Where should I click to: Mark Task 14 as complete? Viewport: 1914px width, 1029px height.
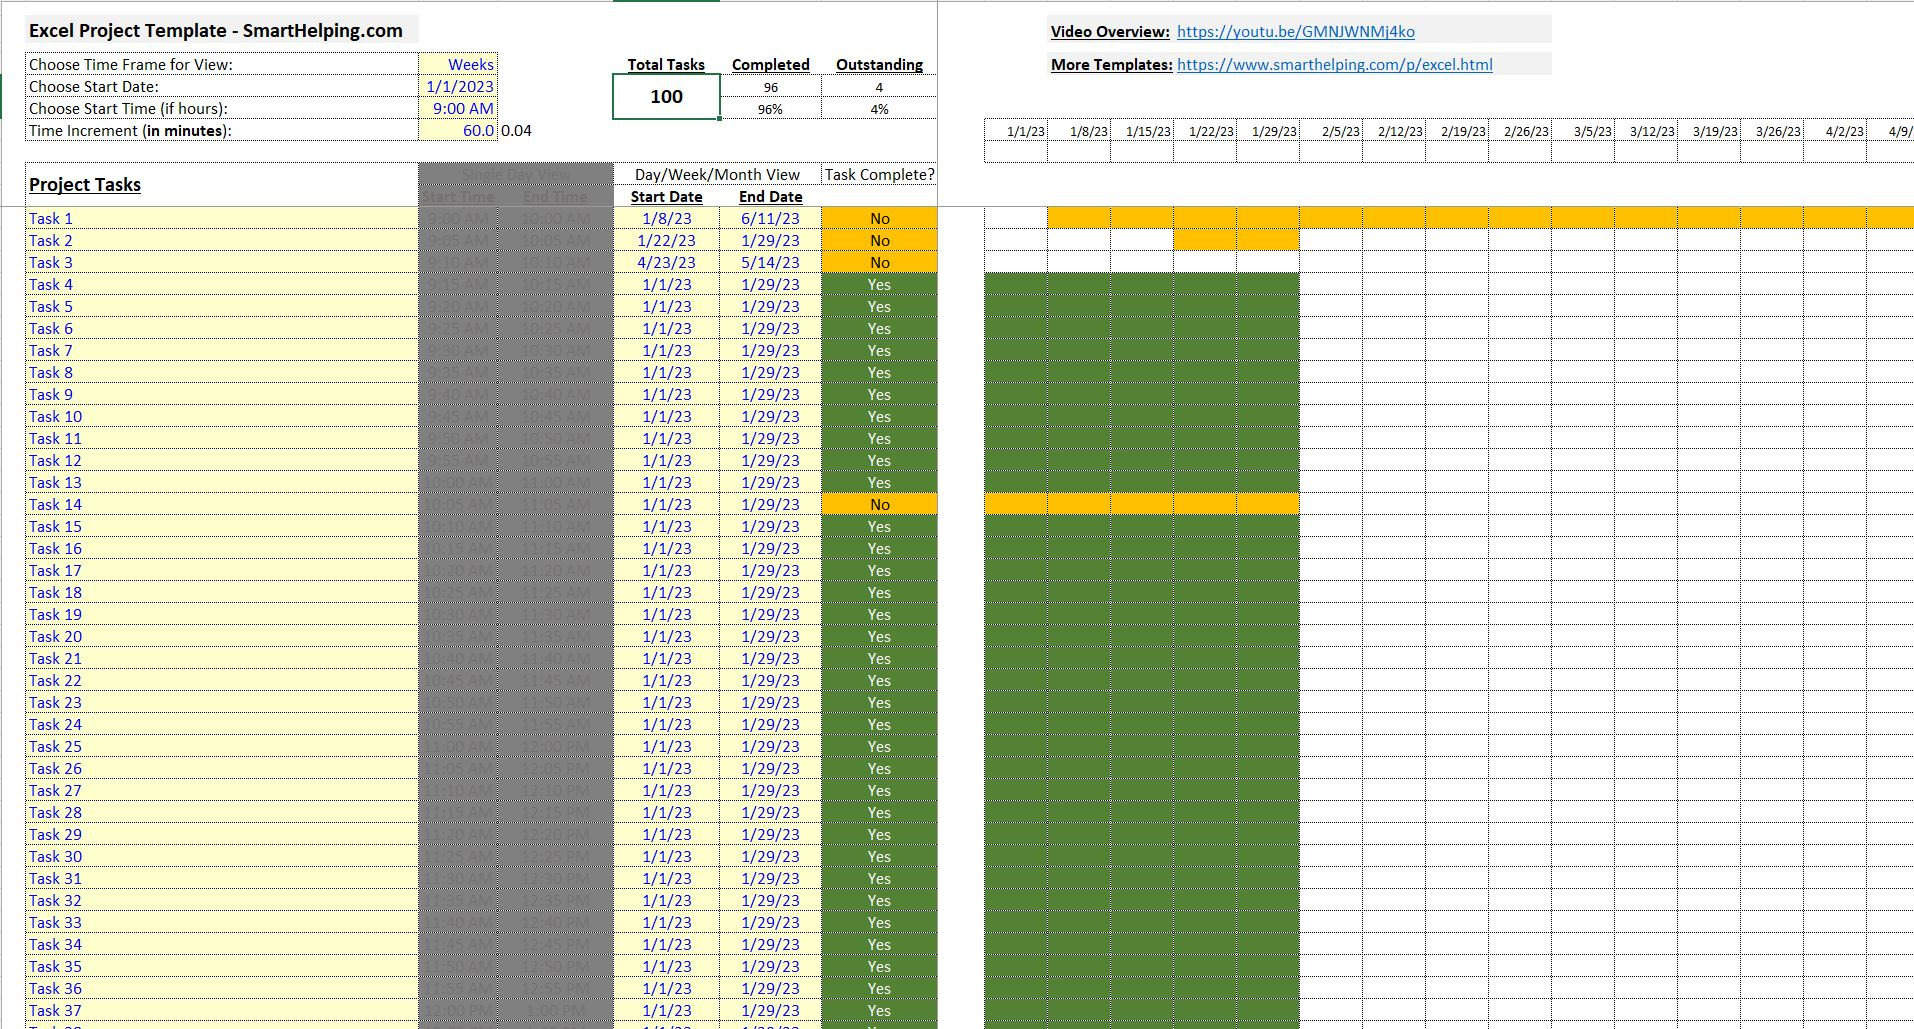[878, 504]
